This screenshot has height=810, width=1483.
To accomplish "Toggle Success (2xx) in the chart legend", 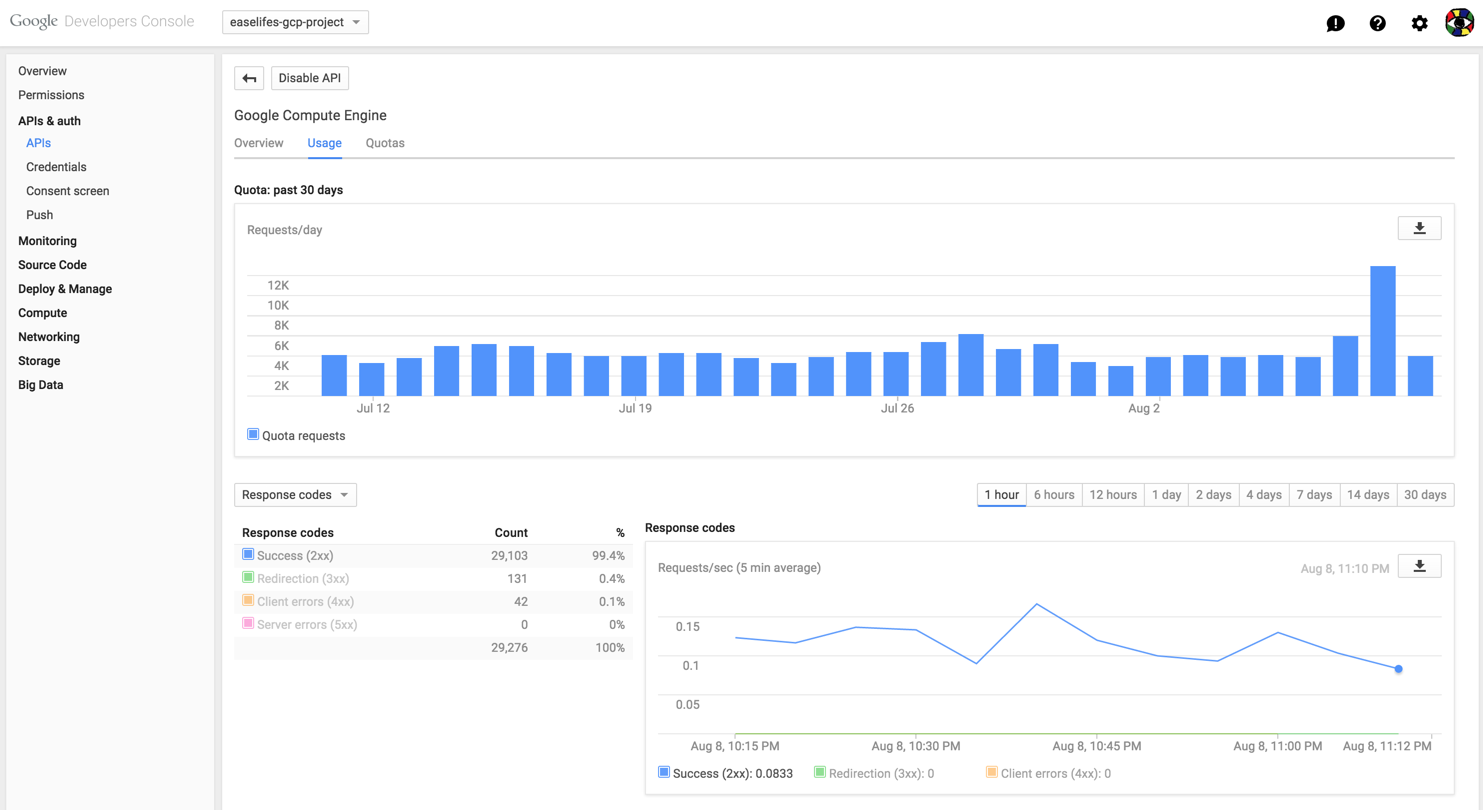I will coord(663,772).
